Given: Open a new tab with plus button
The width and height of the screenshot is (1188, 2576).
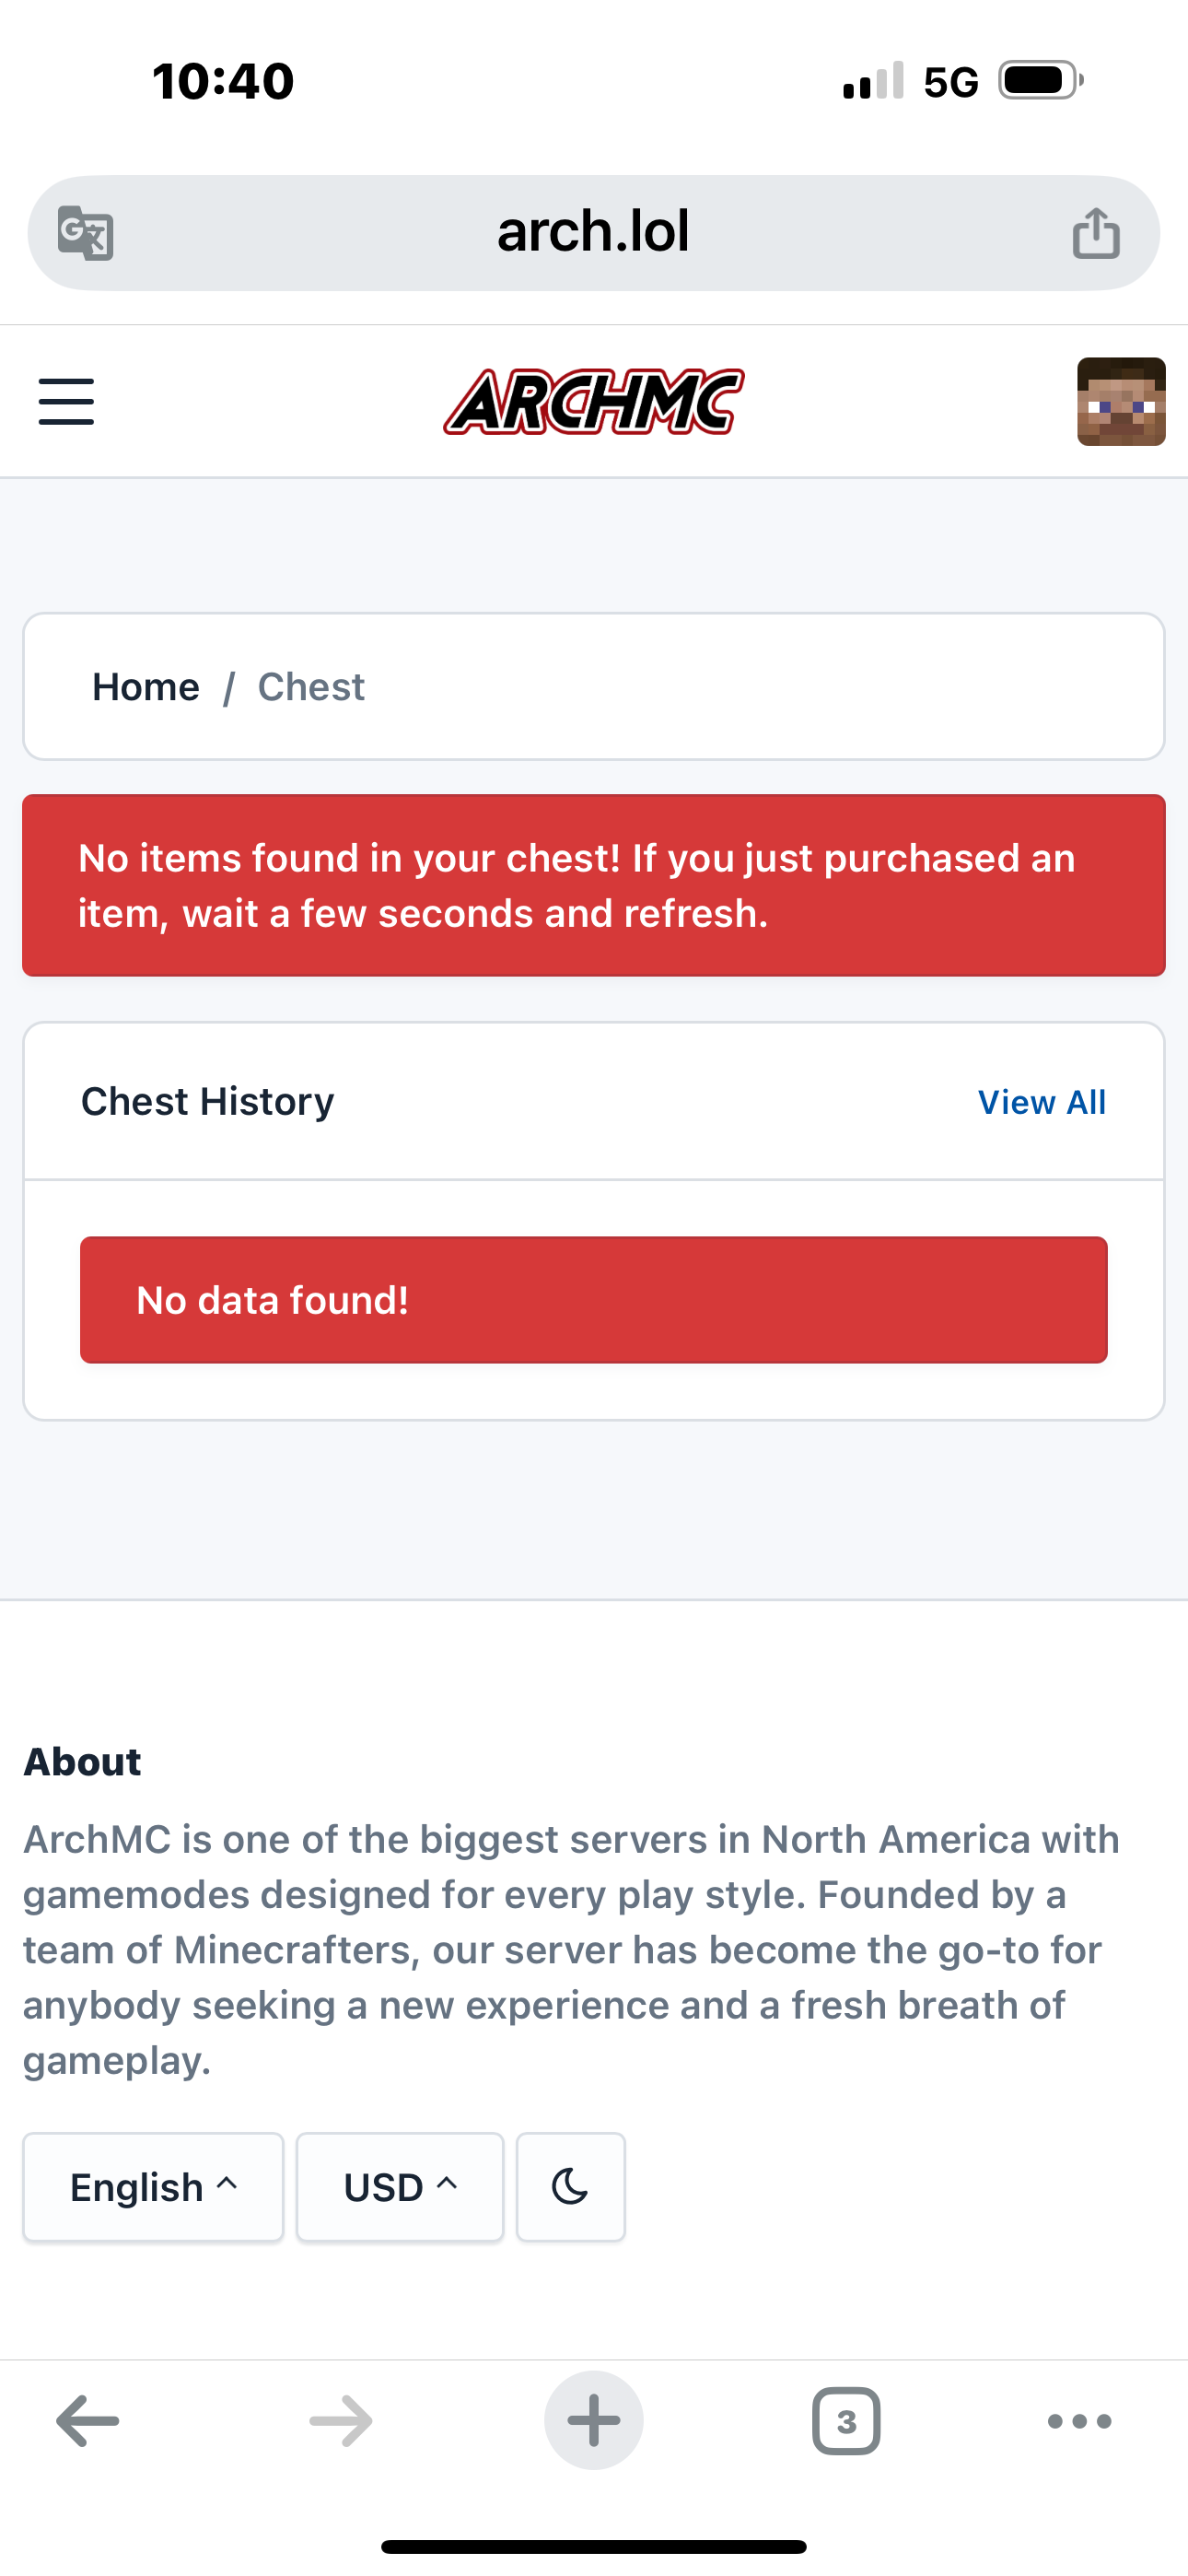Looking at the screenshot, I should 594,2420.
